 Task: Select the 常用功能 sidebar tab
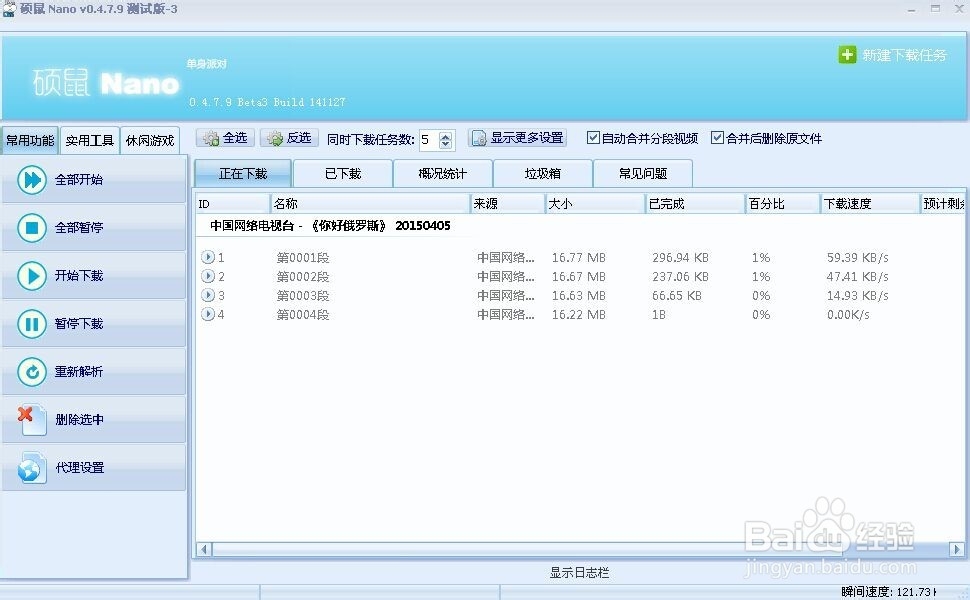30,140
